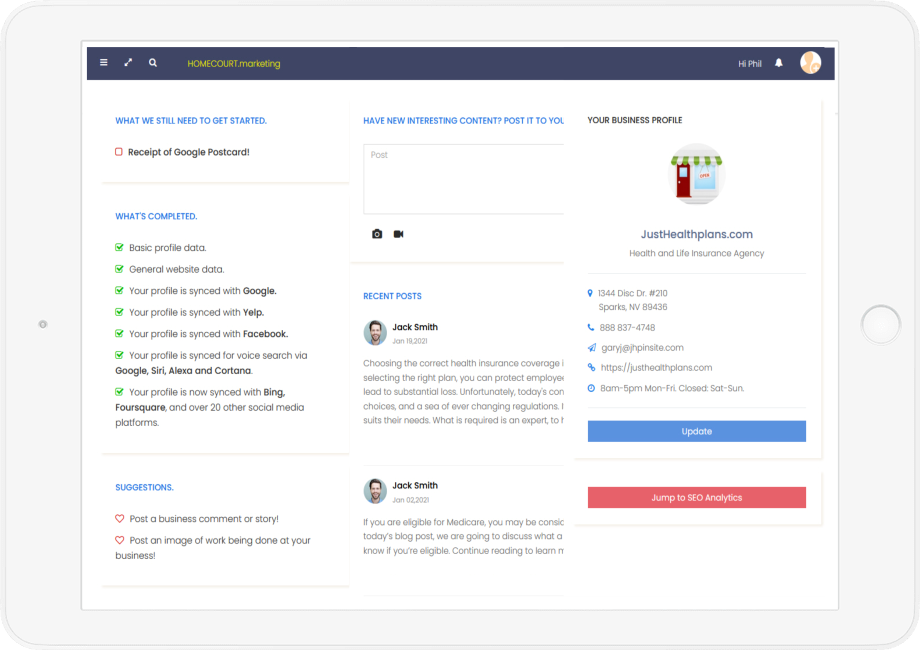Screen dimensions: 920x650
Task: Click Jack Smith's avatar on Jan 19 post
Action: pyautogui.click(x=375, y=333)
